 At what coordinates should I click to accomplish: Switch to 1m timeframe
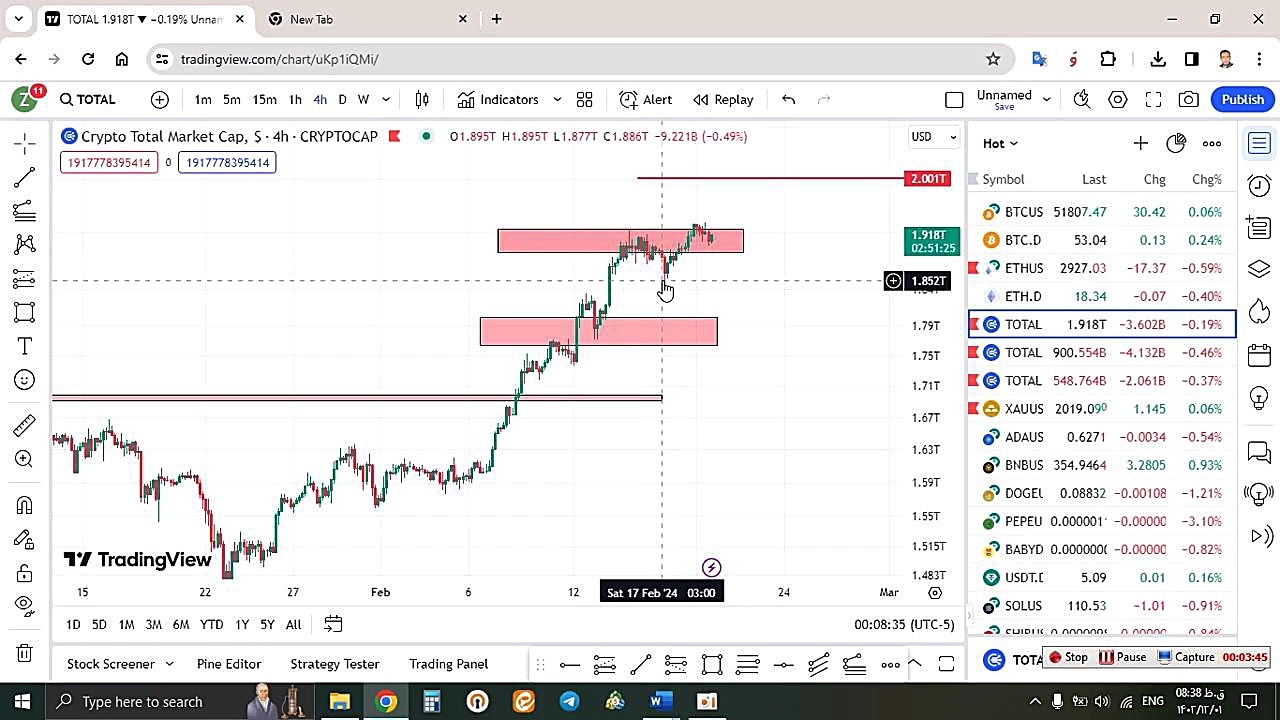pos(203,99)
